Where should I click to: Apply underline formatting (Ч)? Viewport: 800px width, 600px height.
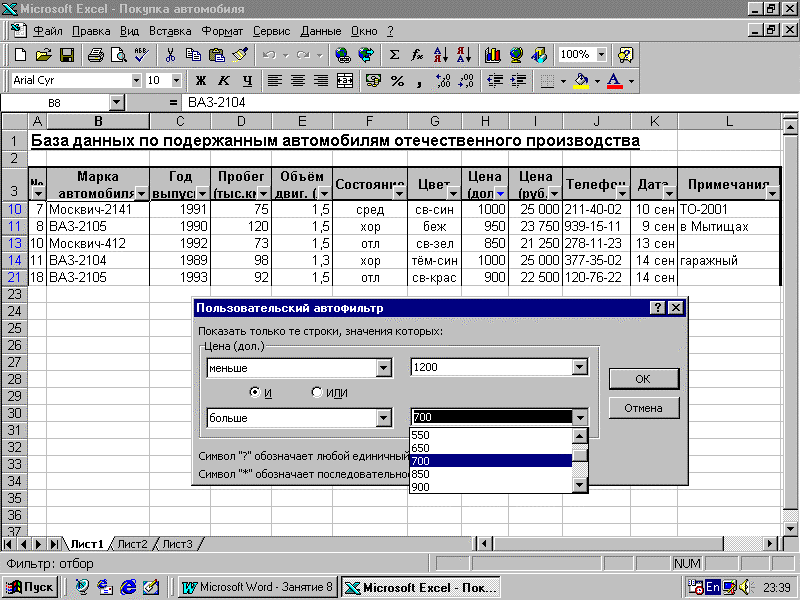[x=247, y=81]
